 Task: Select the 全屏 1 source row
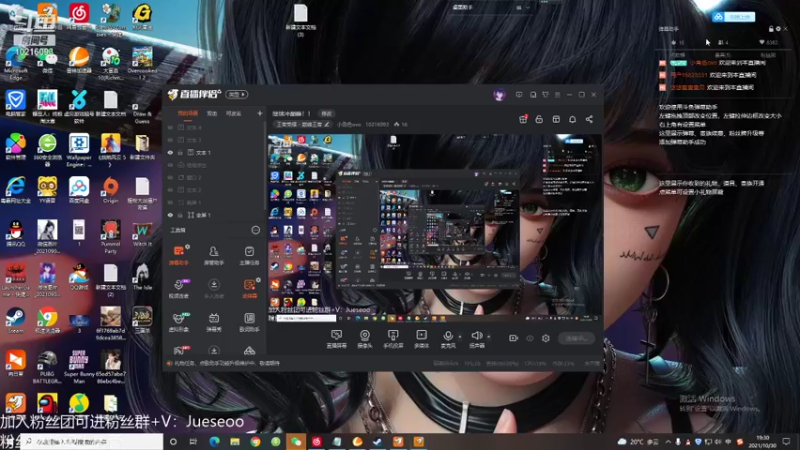(214, 215)
